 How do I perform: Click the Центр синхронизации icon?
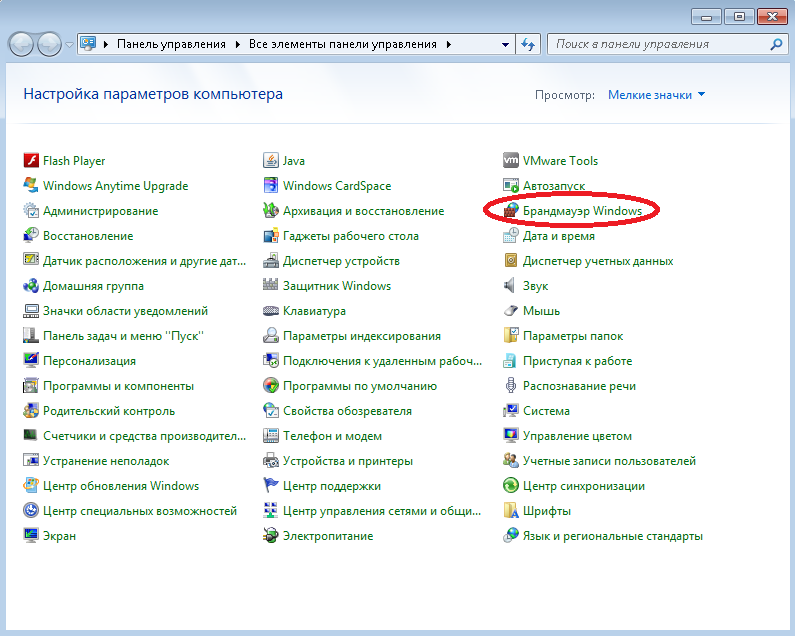(x=511, y=486)
